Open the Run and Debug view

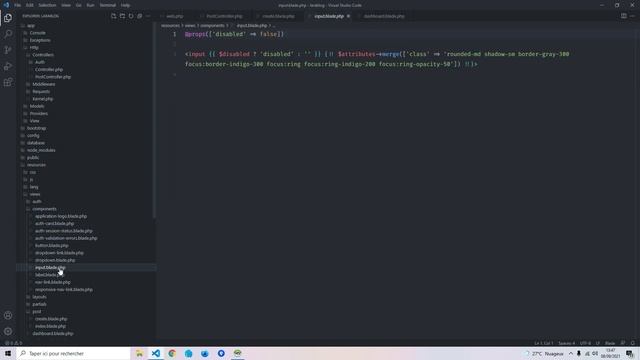8,67
